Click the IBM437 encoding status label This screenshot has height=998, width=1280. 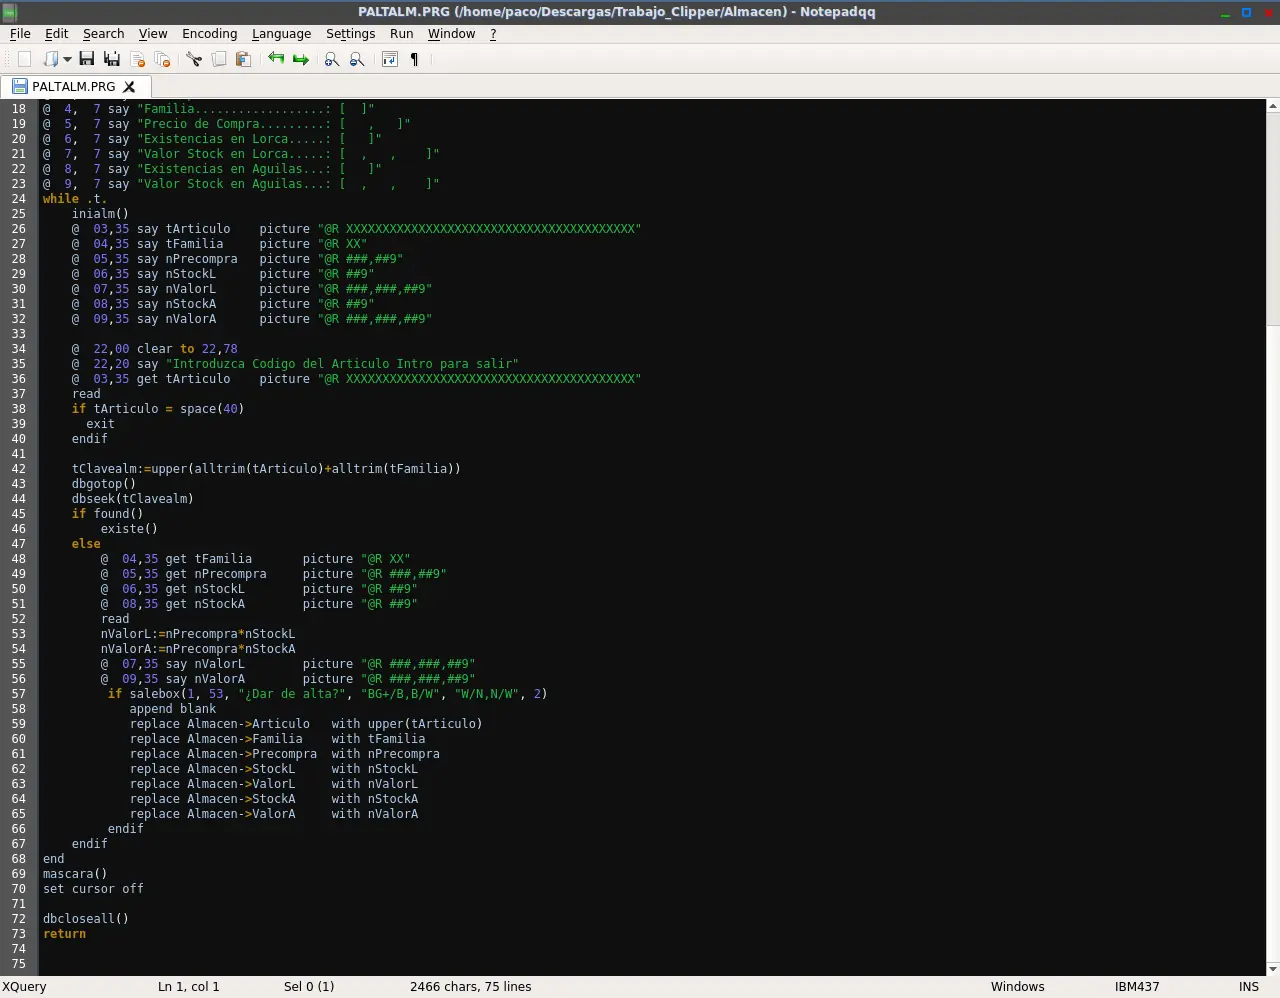1137,986
